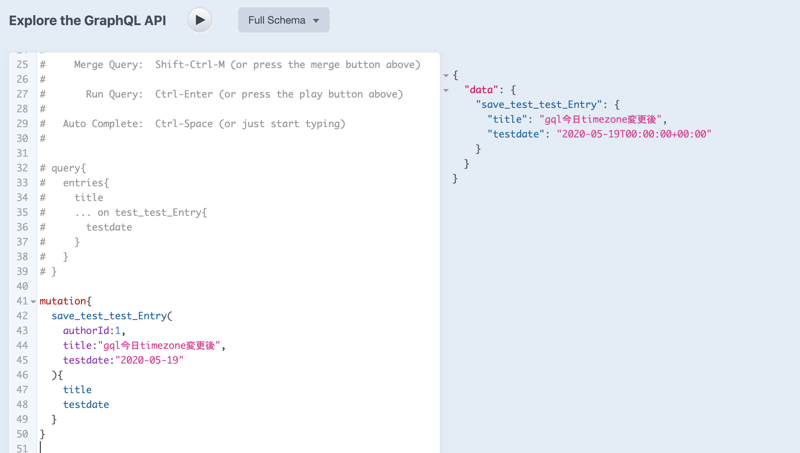The image size is (800, 453).
Task: Click the title string value in the editor
Action: (x=160, y=346)
